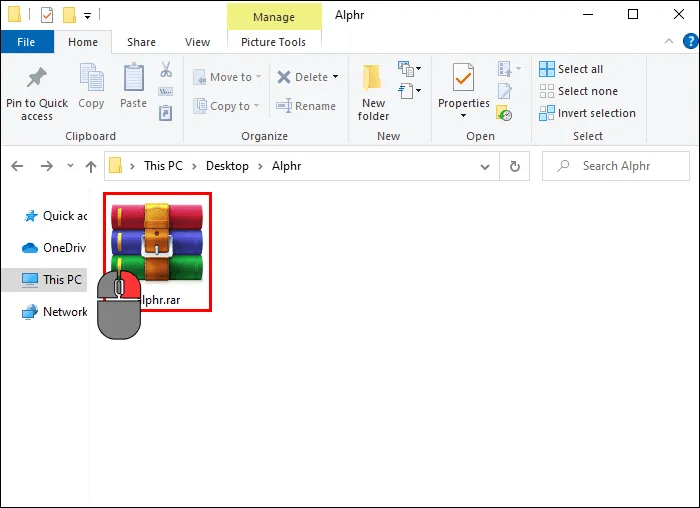Viewport: 700px width, 508px height.
Task: Click the New folder icon
Action: [372, 77]
